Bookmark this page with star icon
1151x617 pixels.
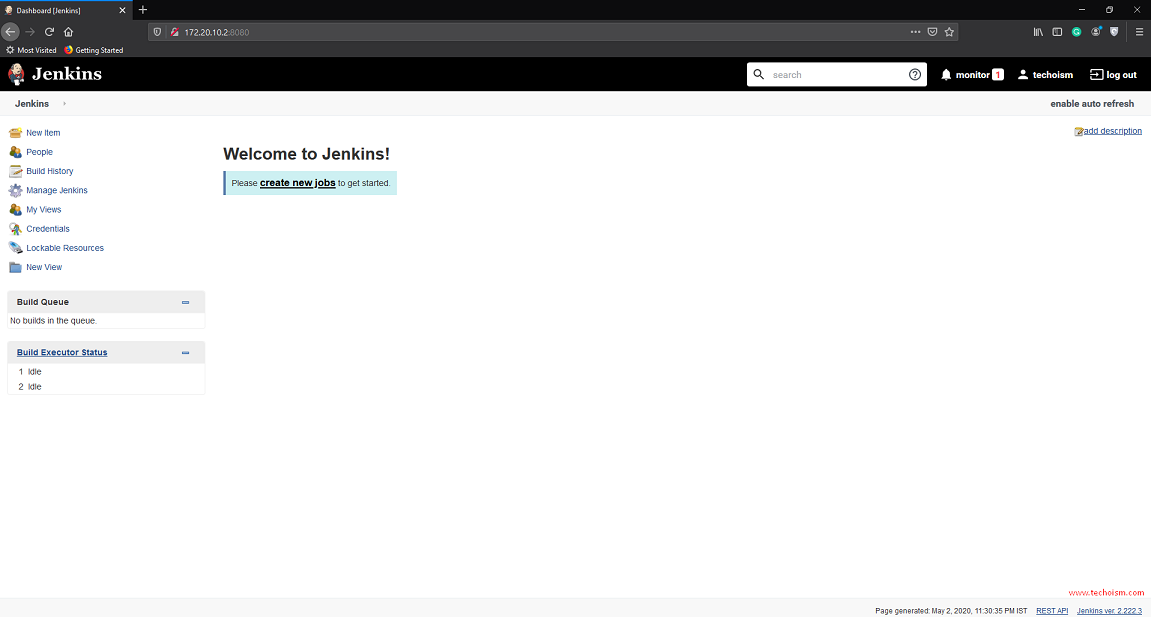(949, 32)
